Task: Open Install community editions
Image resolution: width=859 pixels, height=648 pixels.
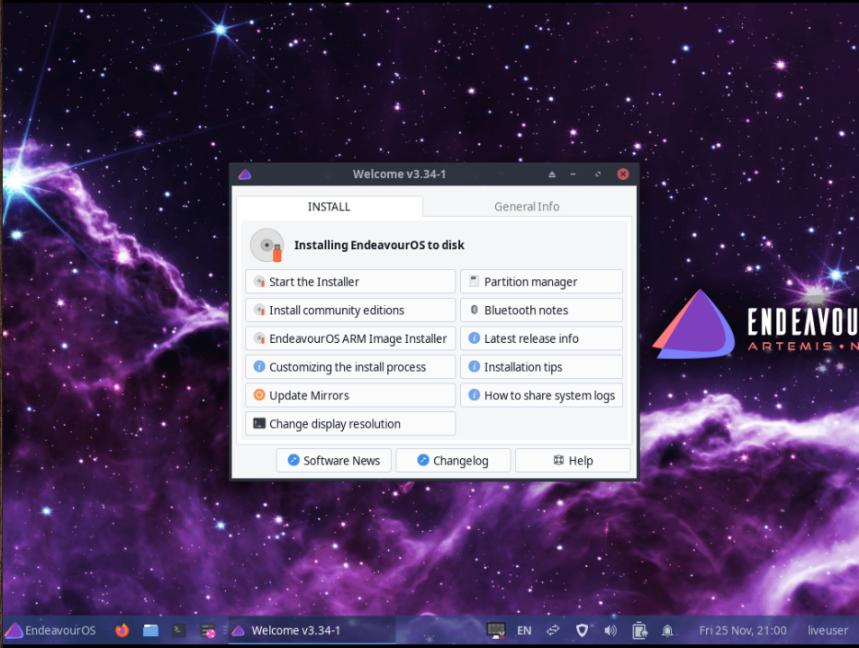Action: 350,310
